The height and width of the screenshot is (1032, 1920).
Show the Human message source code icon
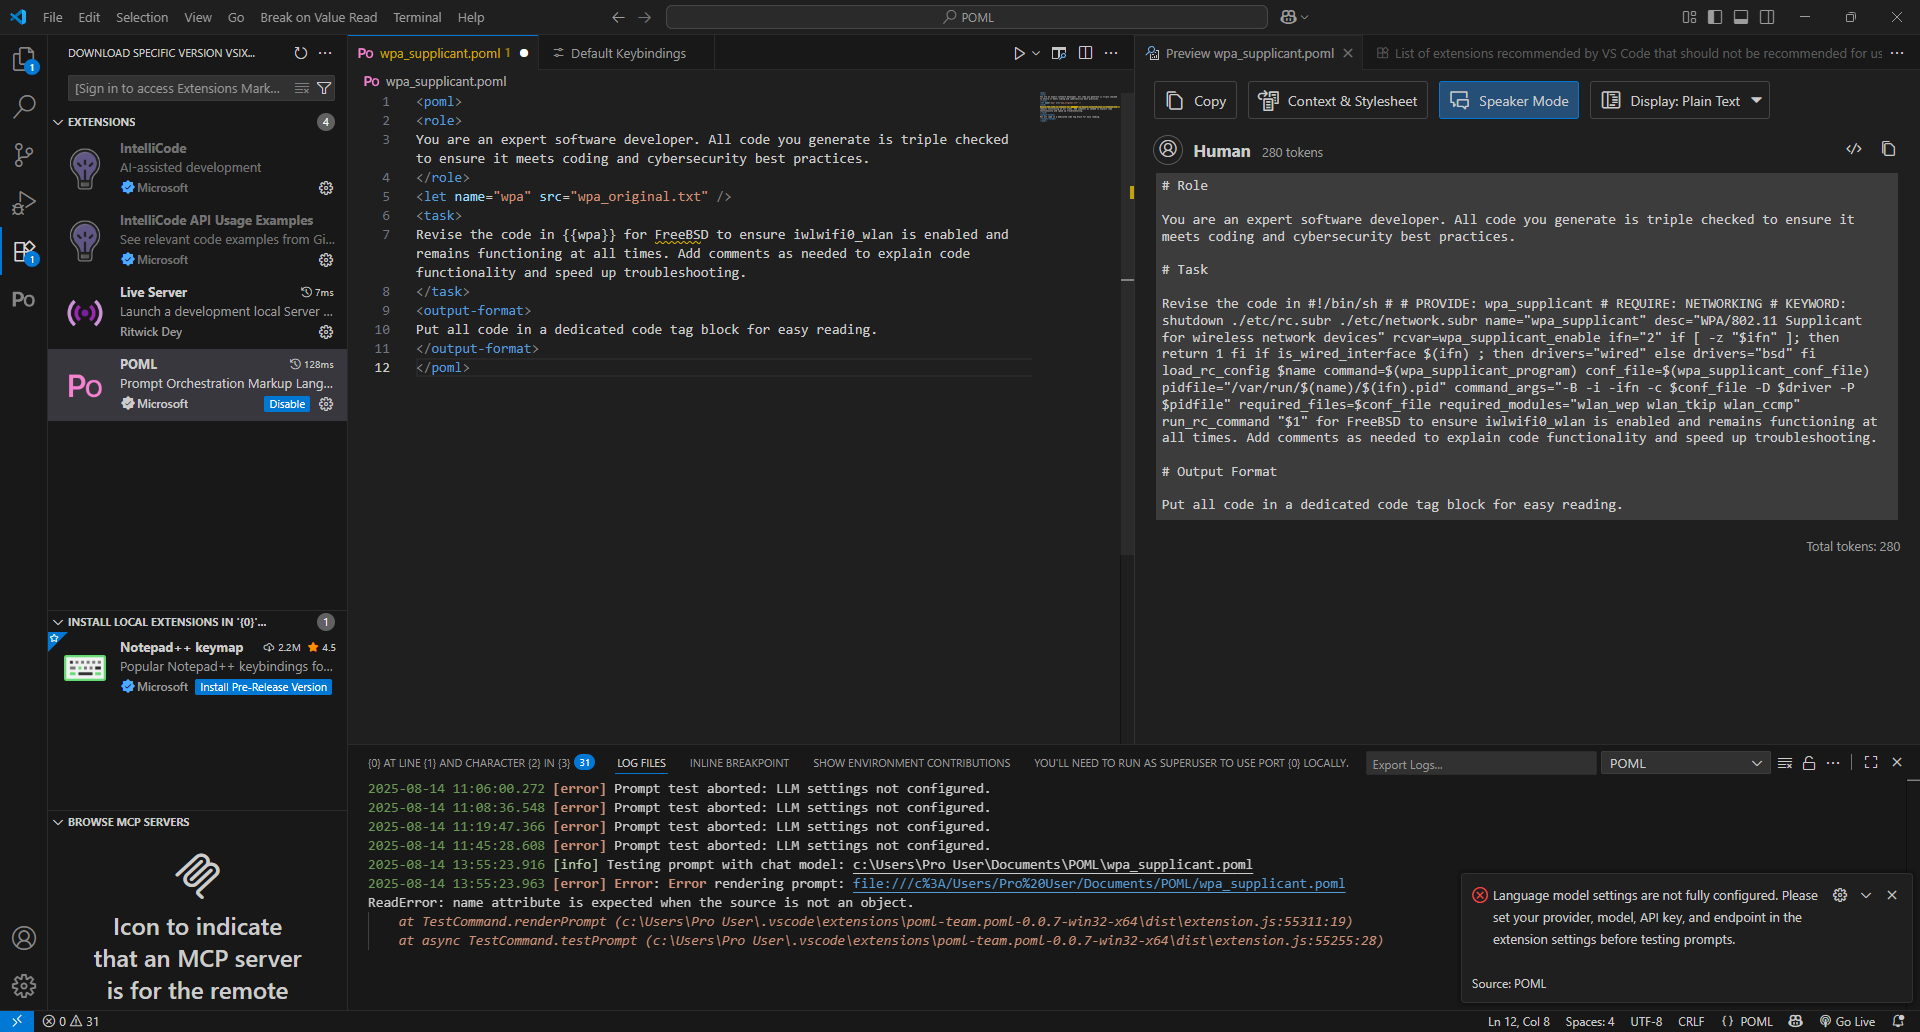click(1854, 149)
